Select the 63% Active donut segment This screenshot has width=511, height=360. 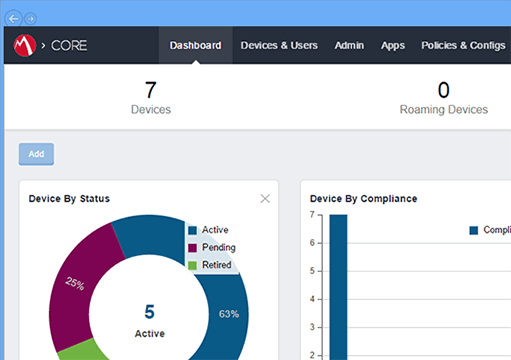point(229,314)
